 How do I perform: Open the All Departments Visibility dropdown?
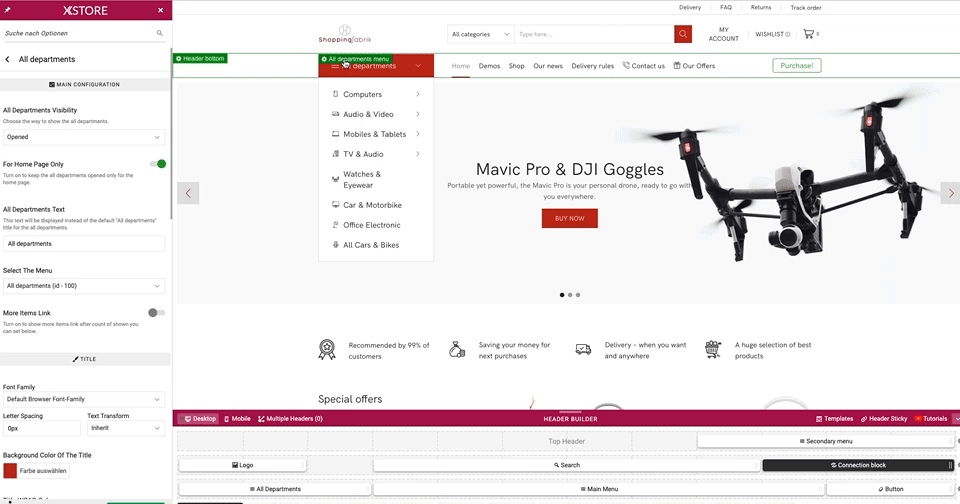click(84, 137)
